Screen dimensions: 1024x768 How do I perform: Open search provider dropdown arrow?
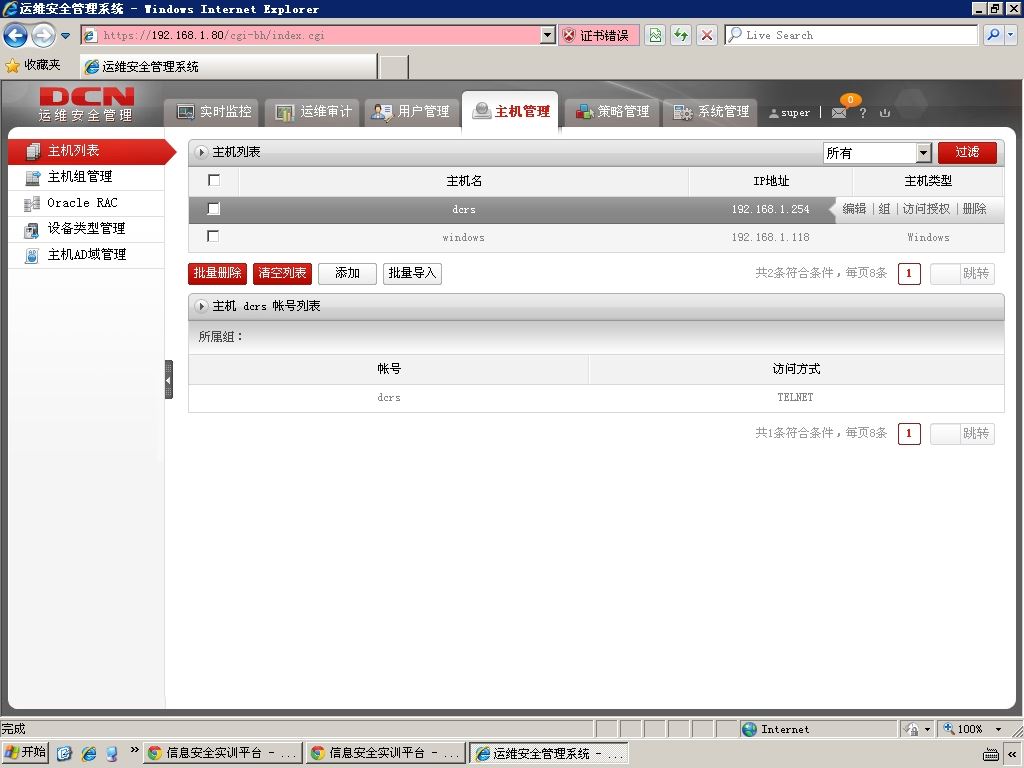pos(1011,35)
